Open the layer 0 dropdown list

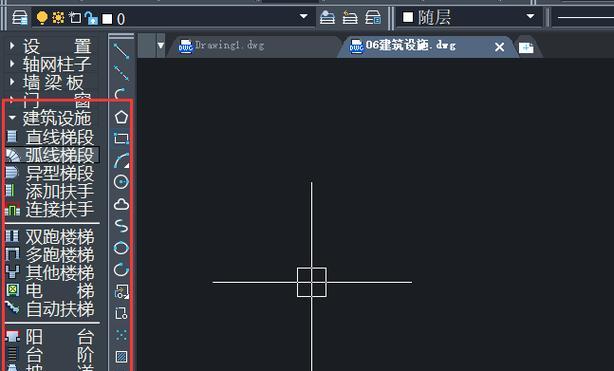click(x=303, y=16)
